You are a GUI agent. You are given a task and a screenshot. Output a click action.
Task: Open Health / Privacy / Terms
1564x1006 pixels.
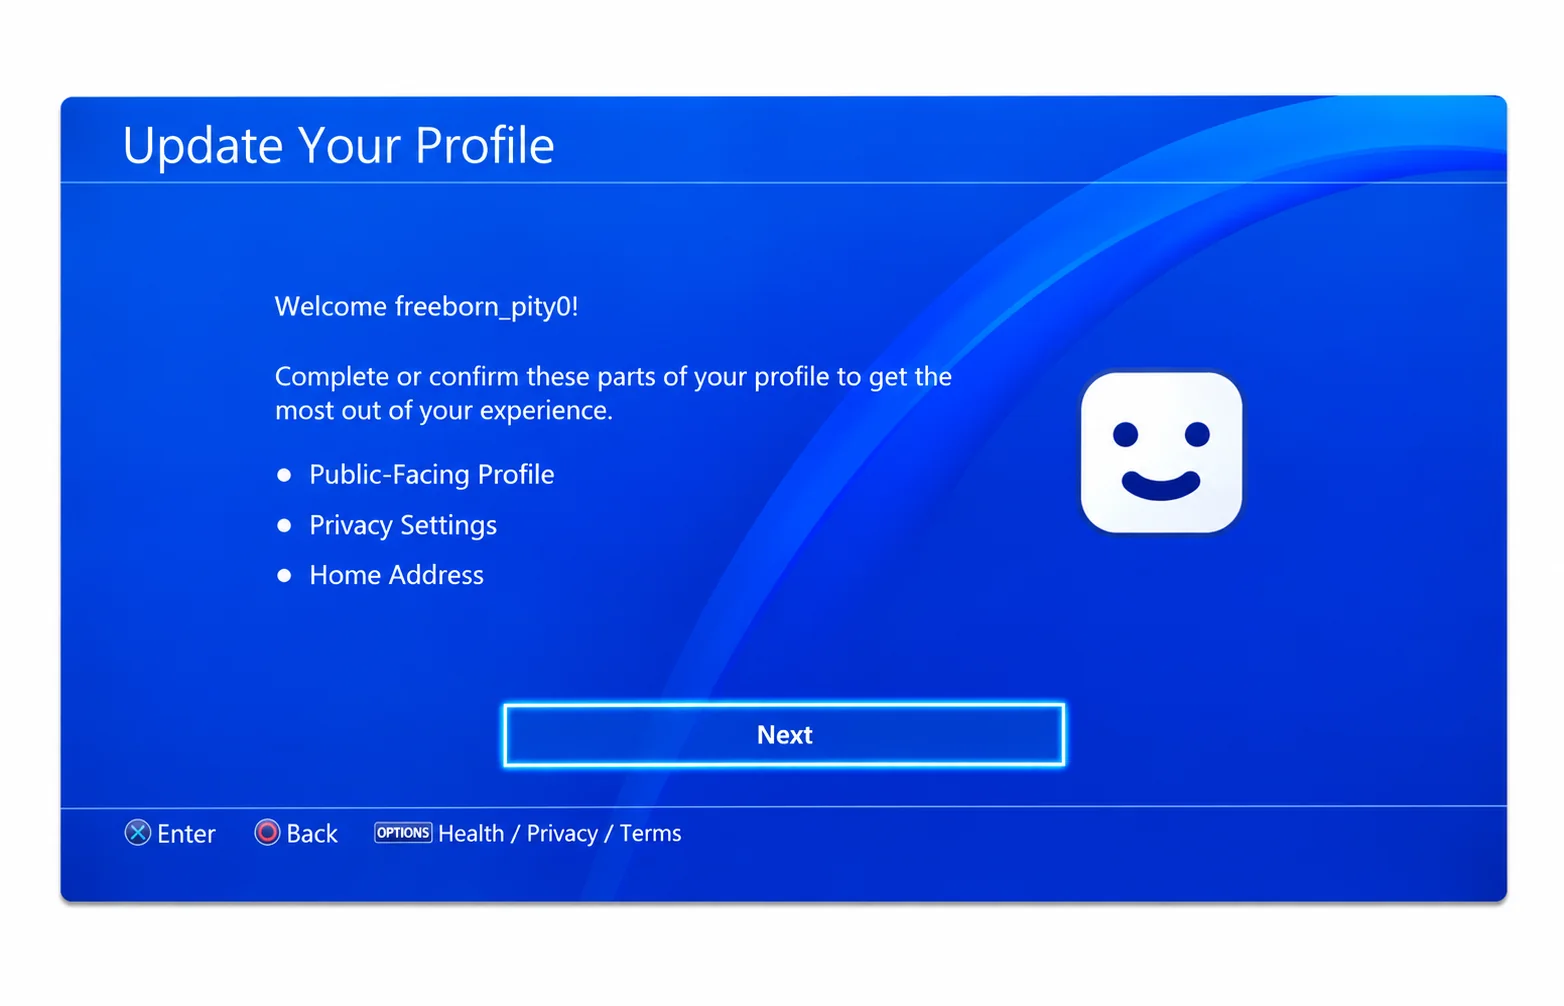560,834
